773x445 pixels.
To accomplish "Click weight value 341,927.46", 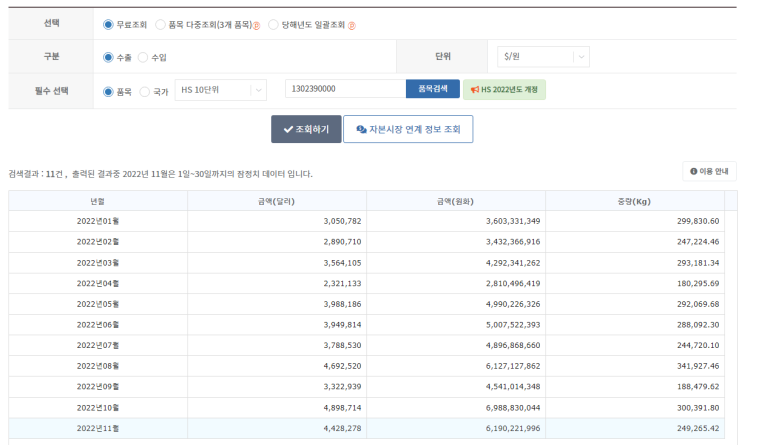I will click(x=698, y=366).
